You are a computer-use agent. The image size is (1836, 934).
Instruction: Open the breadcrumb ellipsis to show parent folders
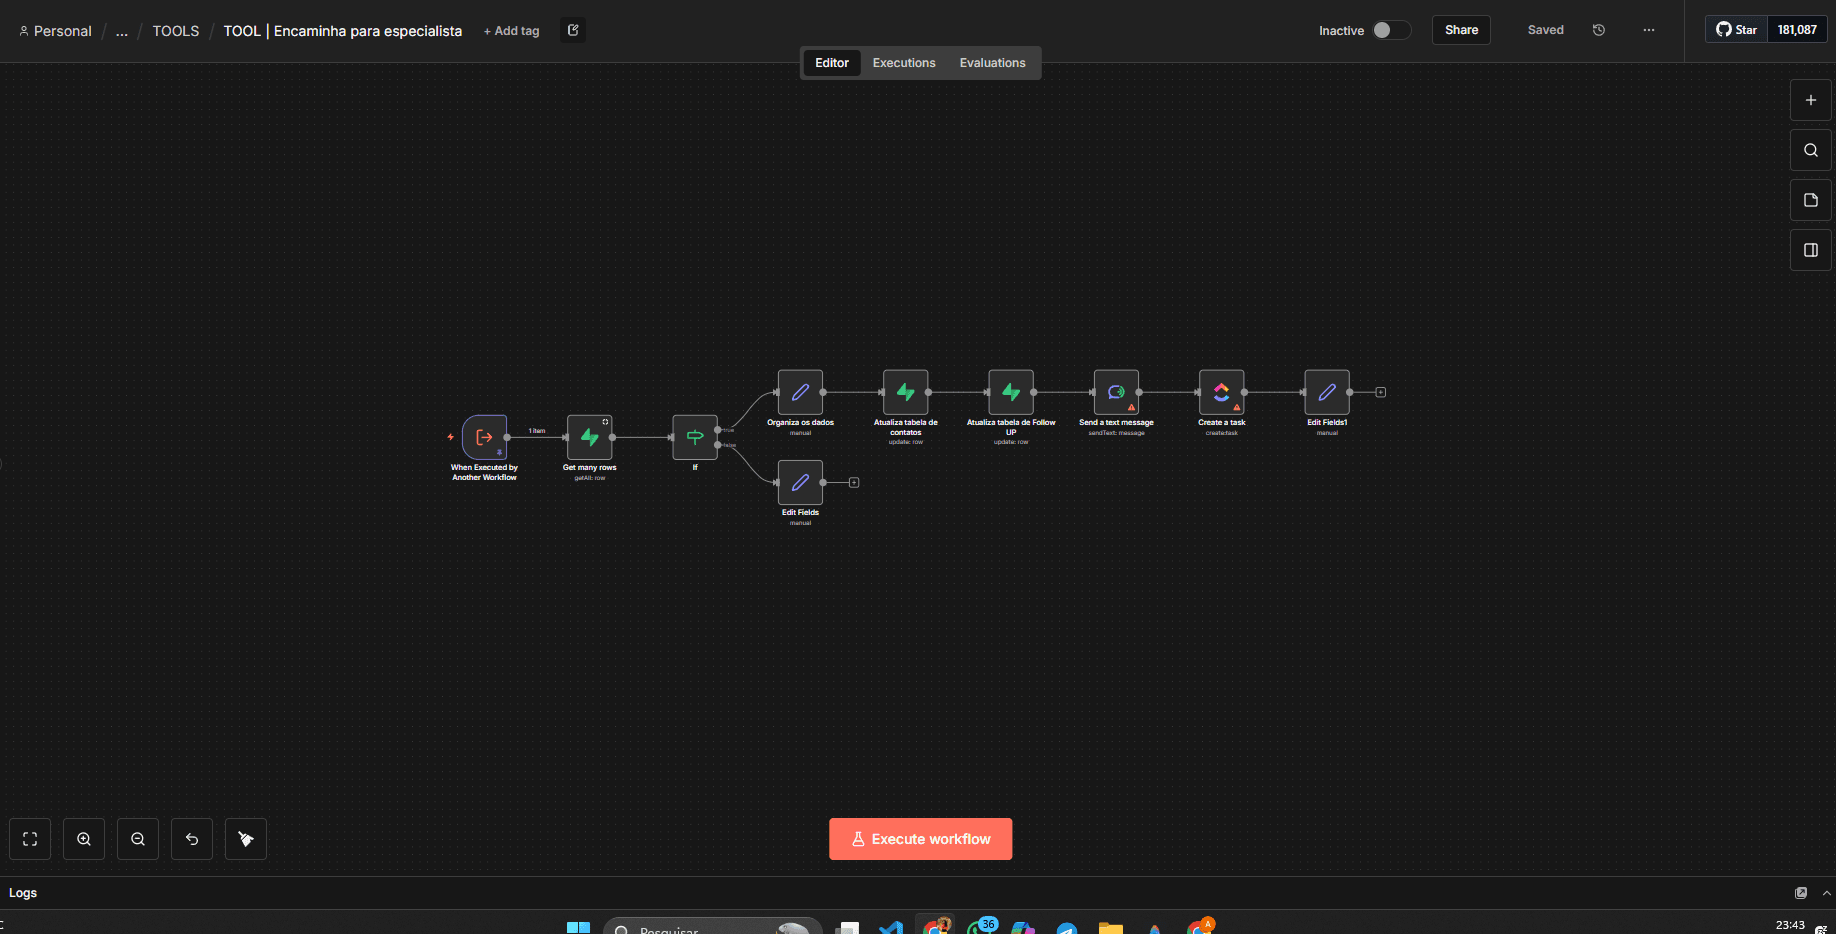[121, 30]
